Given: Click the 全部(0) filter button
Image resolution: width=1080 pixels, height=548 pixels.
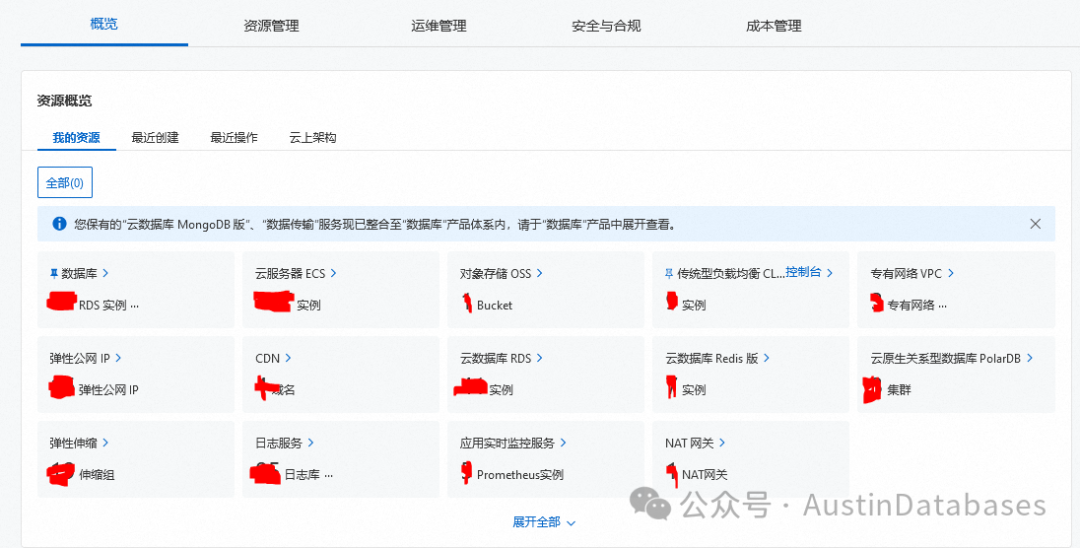Looking at the screenshot, I should [x=65, y=182].
